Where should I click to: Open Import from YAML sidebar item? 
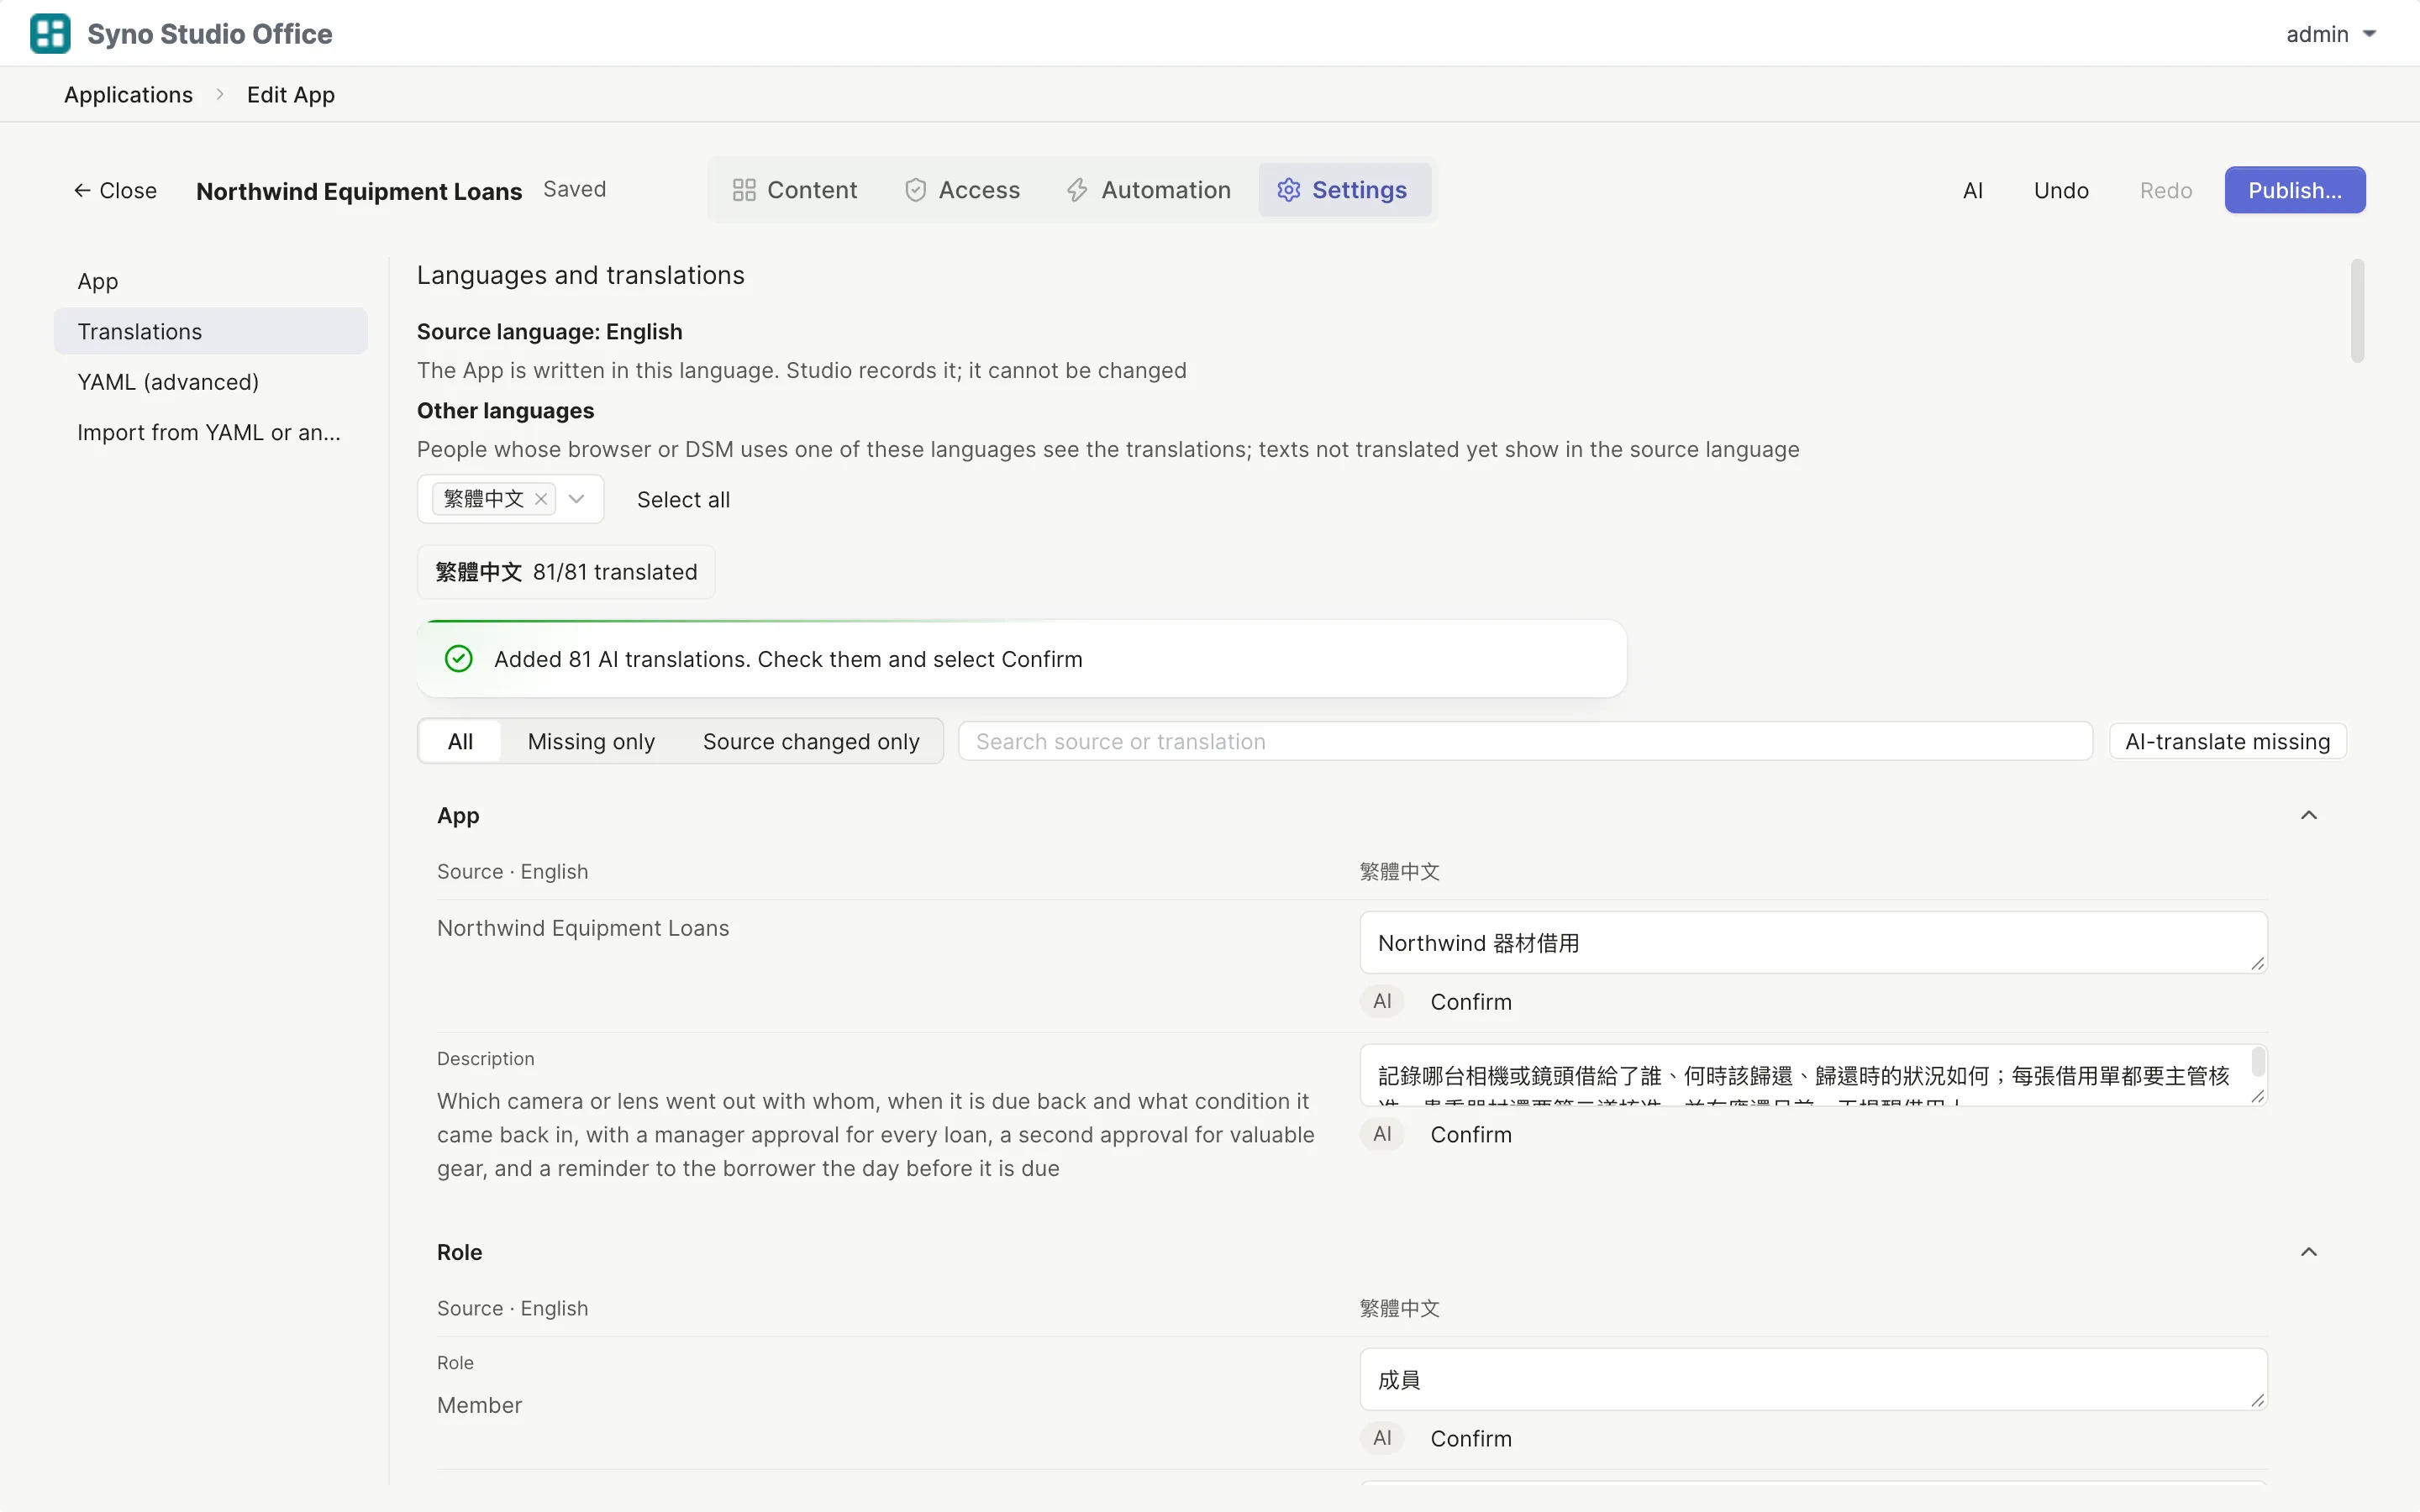coord(211,432)
